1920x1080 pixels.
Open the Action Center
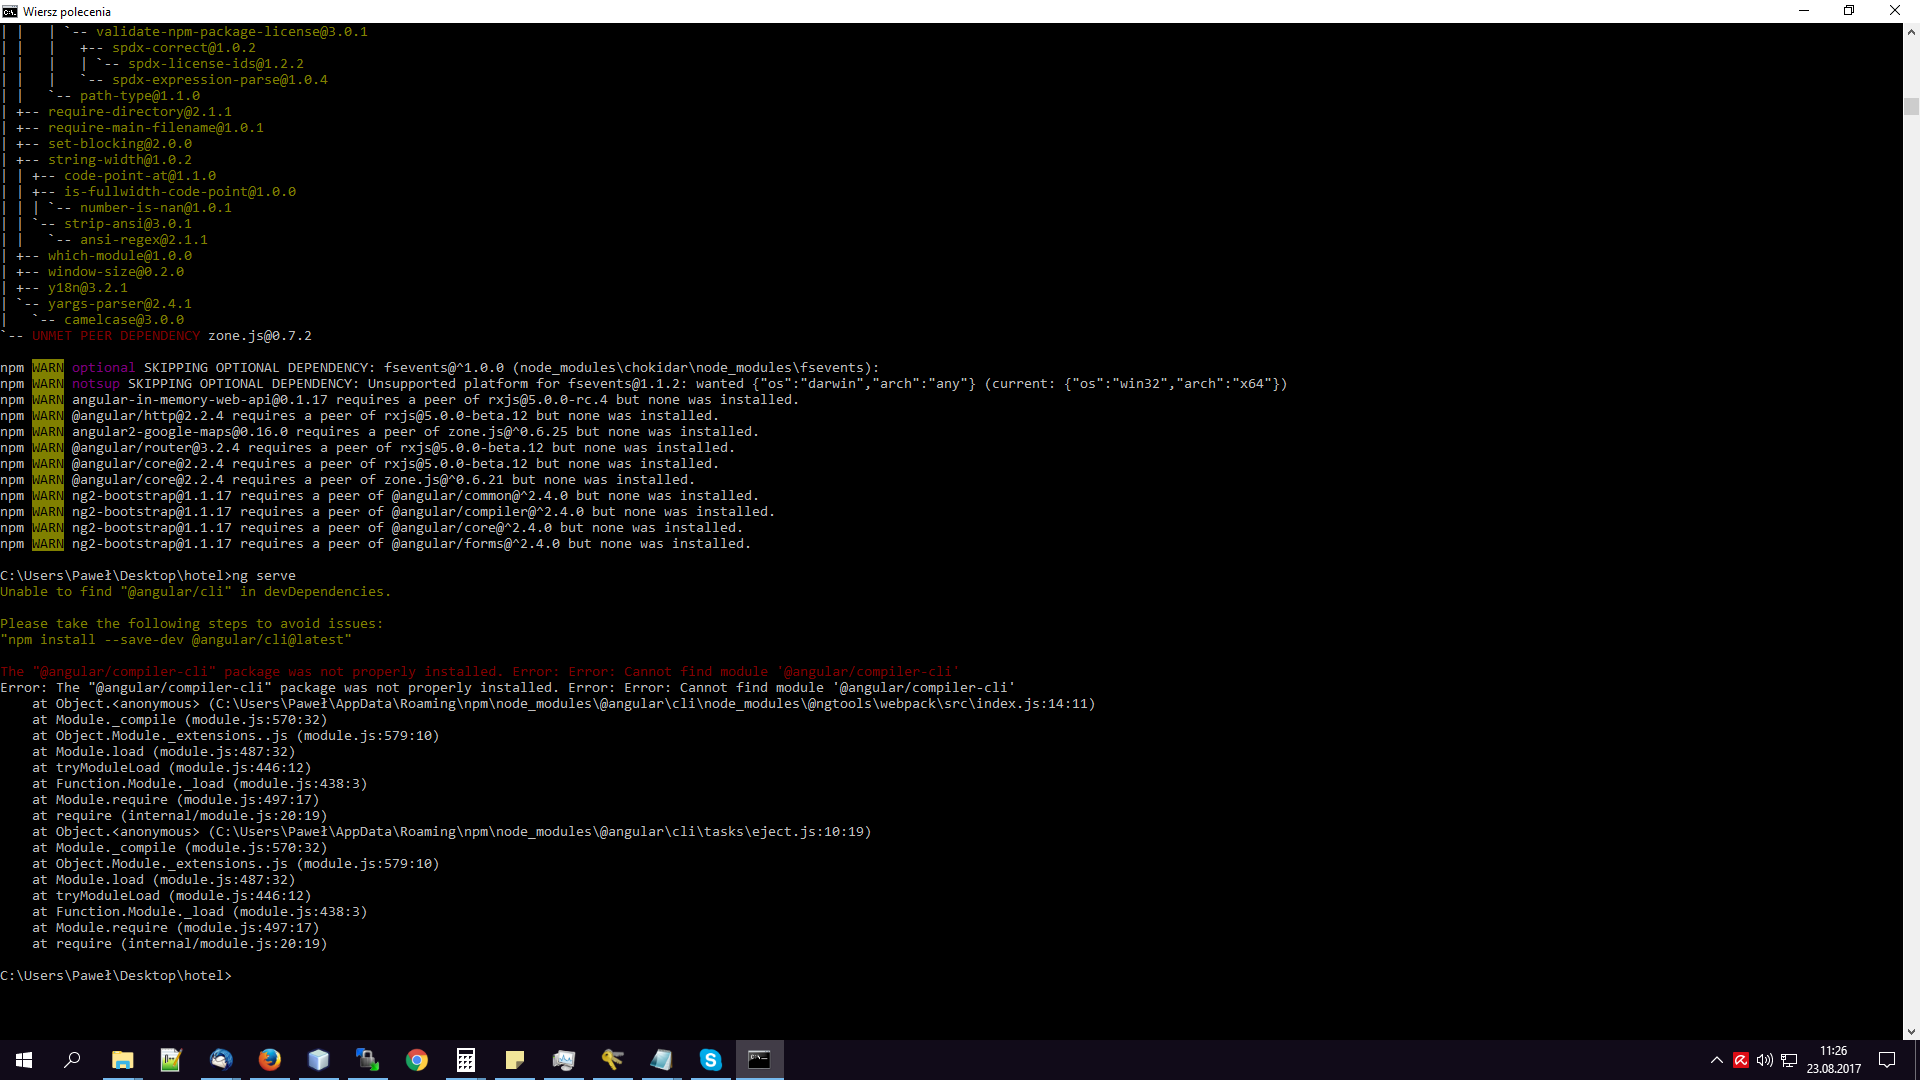1889,1060
